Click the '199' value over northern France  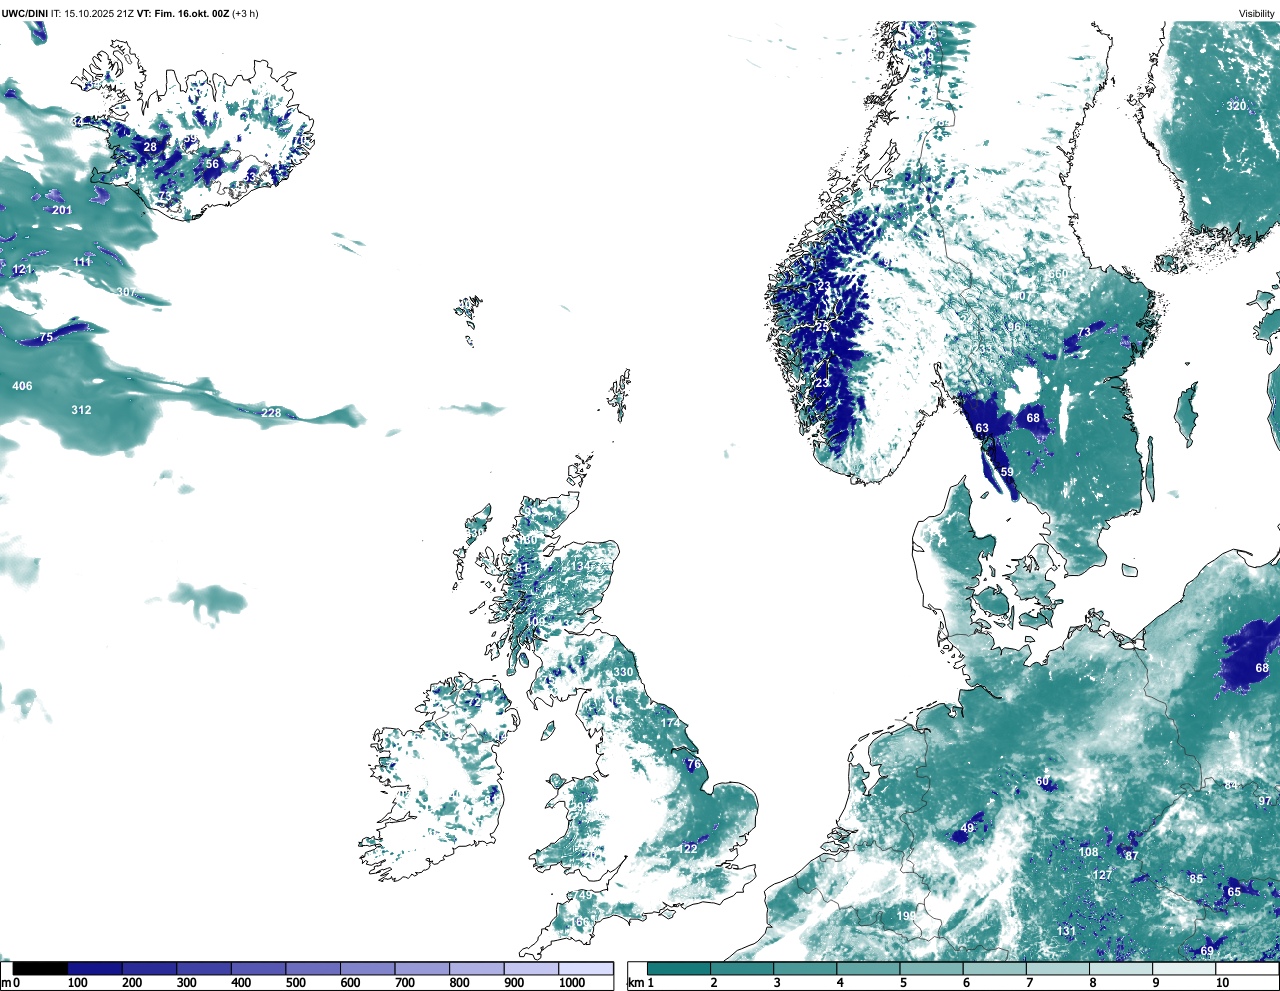pos(906,916)
